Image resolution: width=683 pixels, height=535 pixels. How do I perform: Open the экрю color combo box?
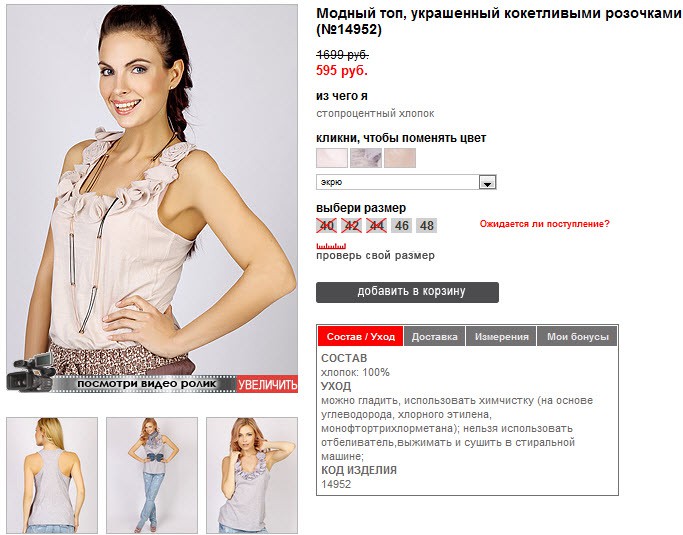tap(406, 182)
